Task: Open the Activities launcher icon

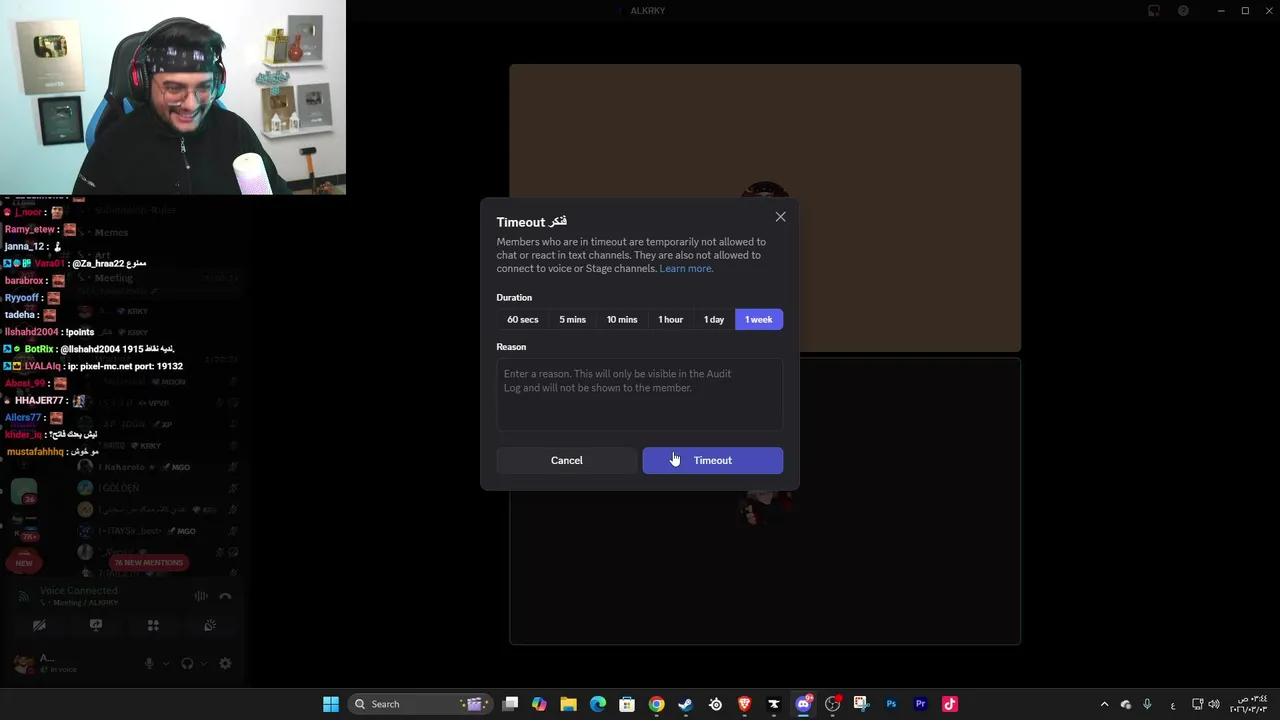Action: click(x=153, y=626)
